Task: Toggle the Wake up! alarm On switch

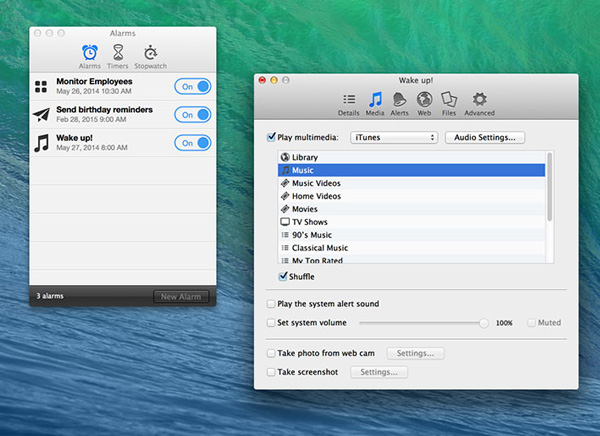Action: 192,143
